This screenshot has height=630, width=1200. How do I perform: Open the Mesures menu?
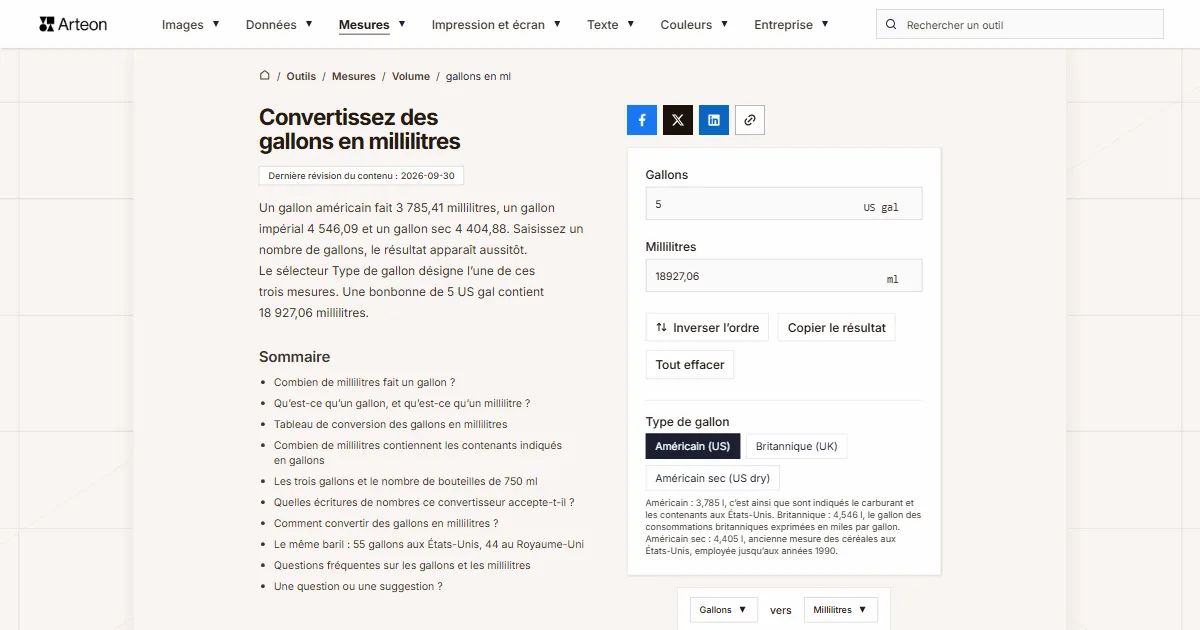[372, 24]
